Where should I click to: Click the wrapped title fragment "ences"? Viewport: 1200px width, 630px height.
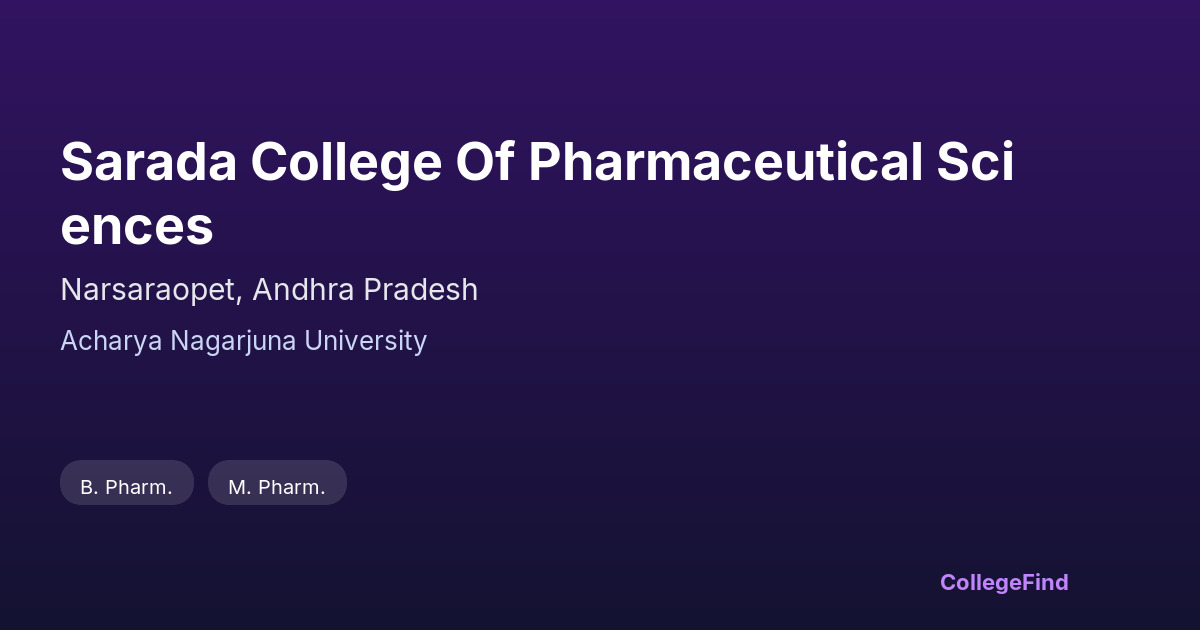(x=137, y=226)
